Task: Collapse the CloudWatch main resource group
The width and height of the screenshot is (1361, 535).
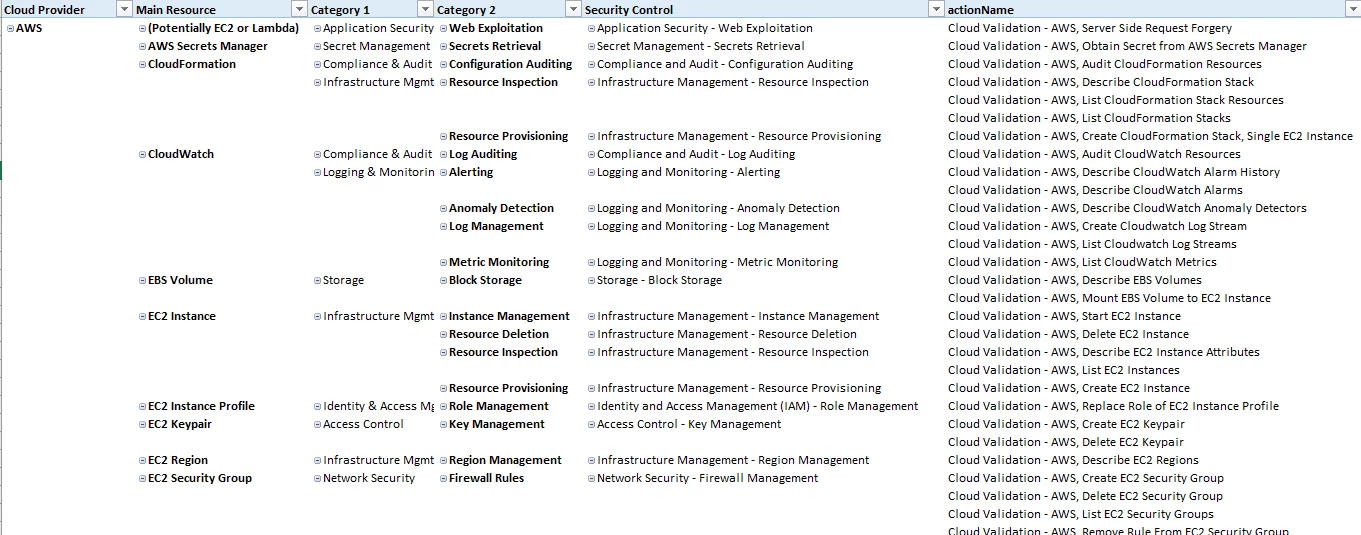Action: (142, 155)
